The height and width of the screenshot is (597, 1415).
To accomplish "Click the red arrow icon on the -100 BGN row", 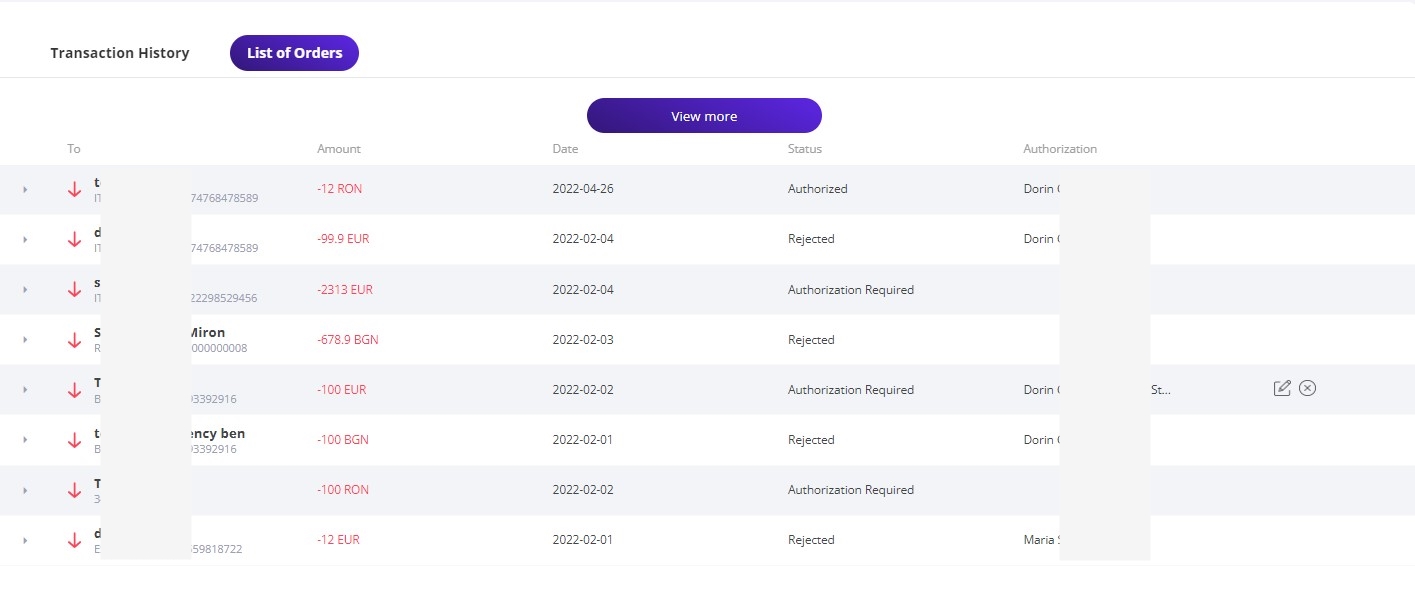I will pyautogui.click(x=74, y=440).
